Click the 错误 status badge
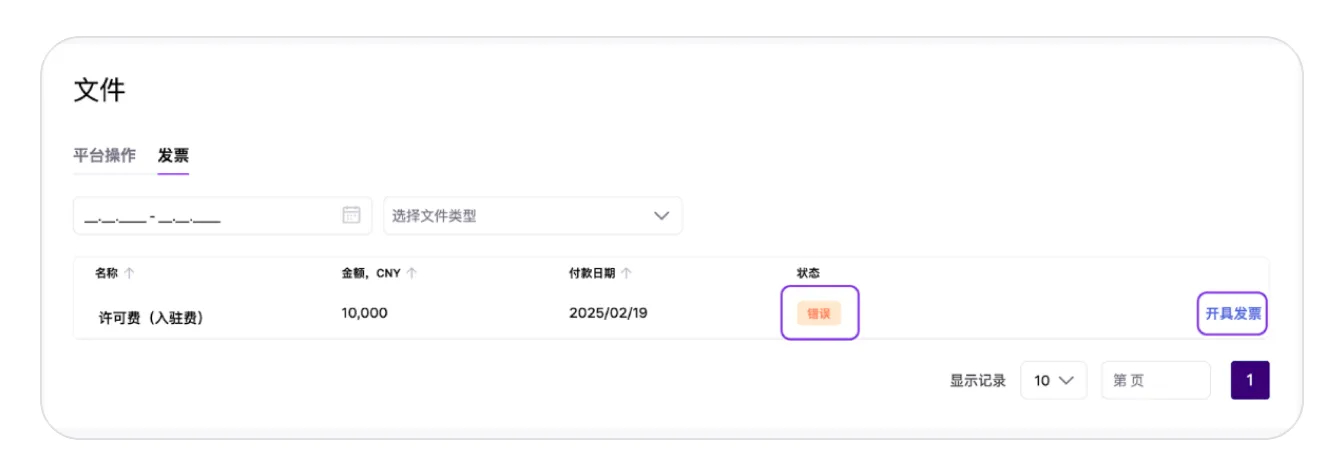This screenshot has width=1344, height=476. [819, 313]
